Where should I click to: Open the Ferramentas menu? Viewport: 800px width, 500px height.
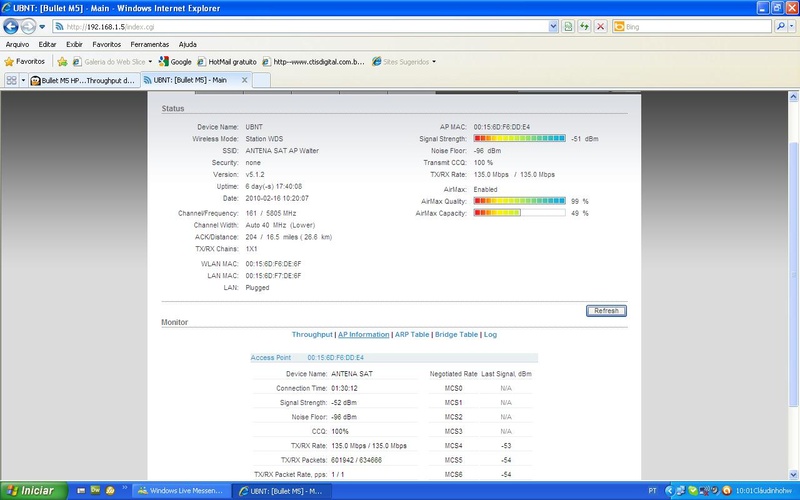149,44
